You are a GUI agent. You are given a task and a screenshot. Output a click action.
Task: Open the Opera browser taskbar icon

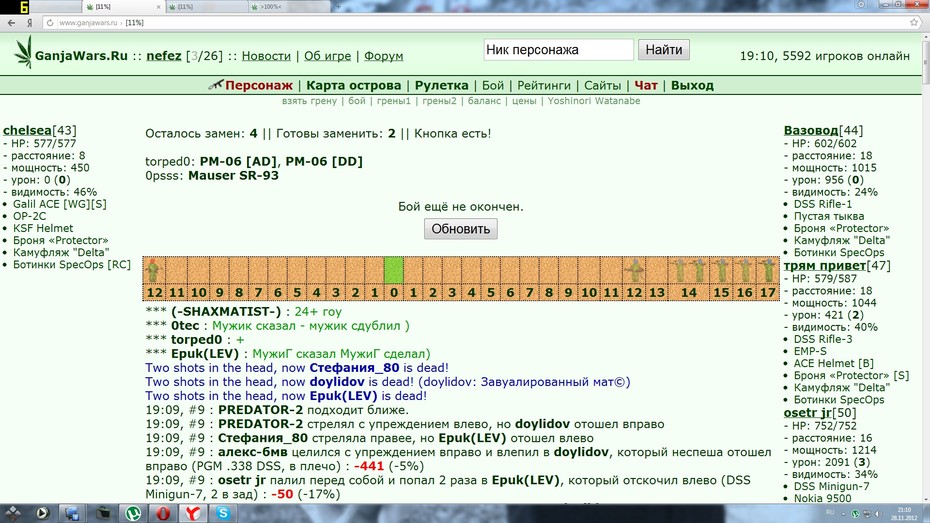pyautogui.click(x=163, y=513)
